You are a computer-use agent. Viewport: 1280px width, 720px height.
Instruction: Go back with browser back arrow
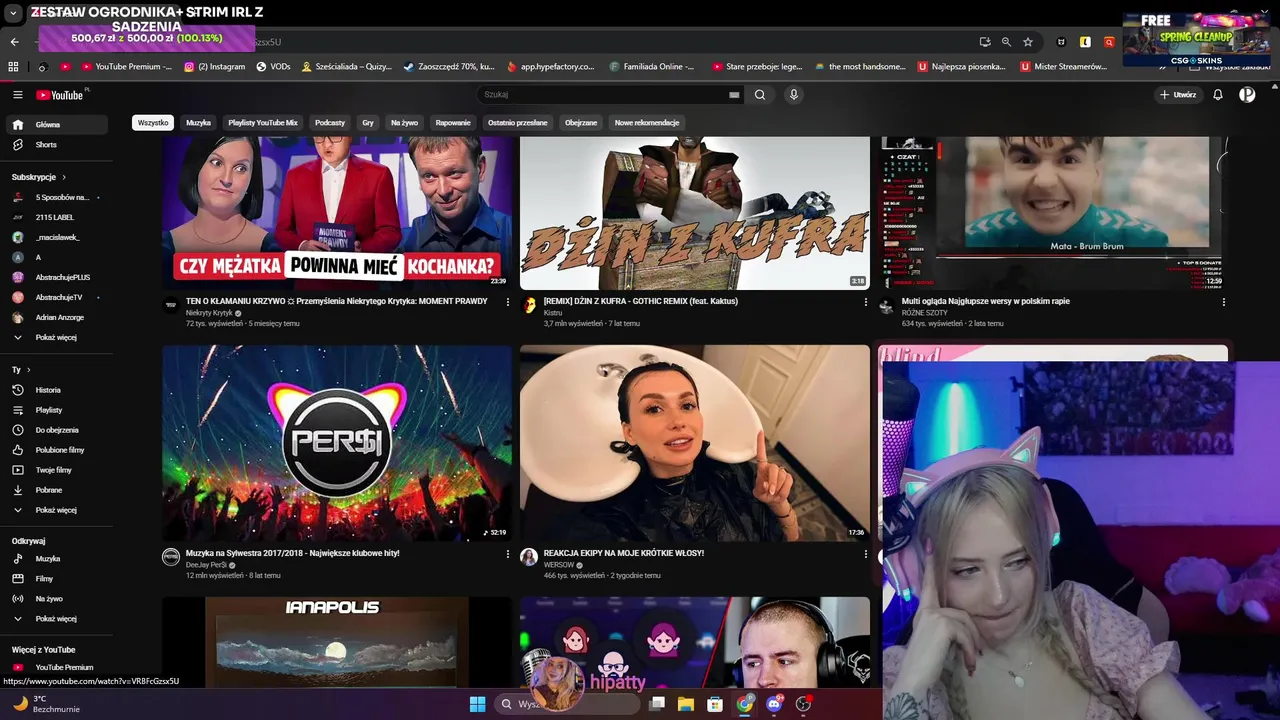pyautogui.click(x=14, y=42)
